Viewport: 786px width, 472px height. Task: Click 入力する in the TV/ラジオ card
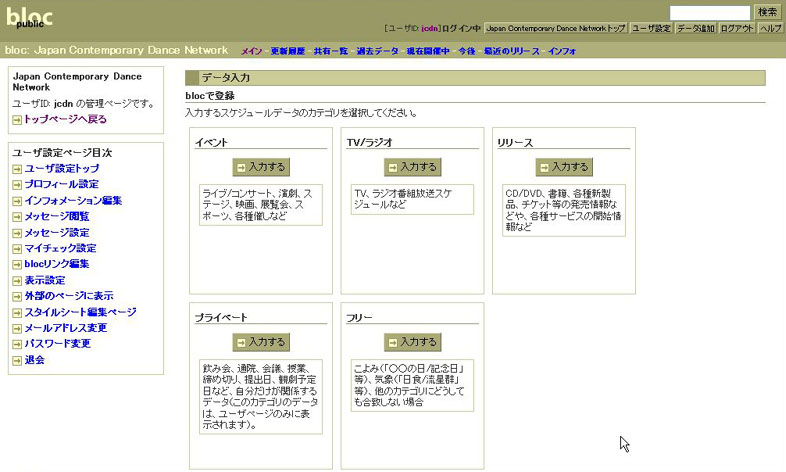tap(413, 167)
